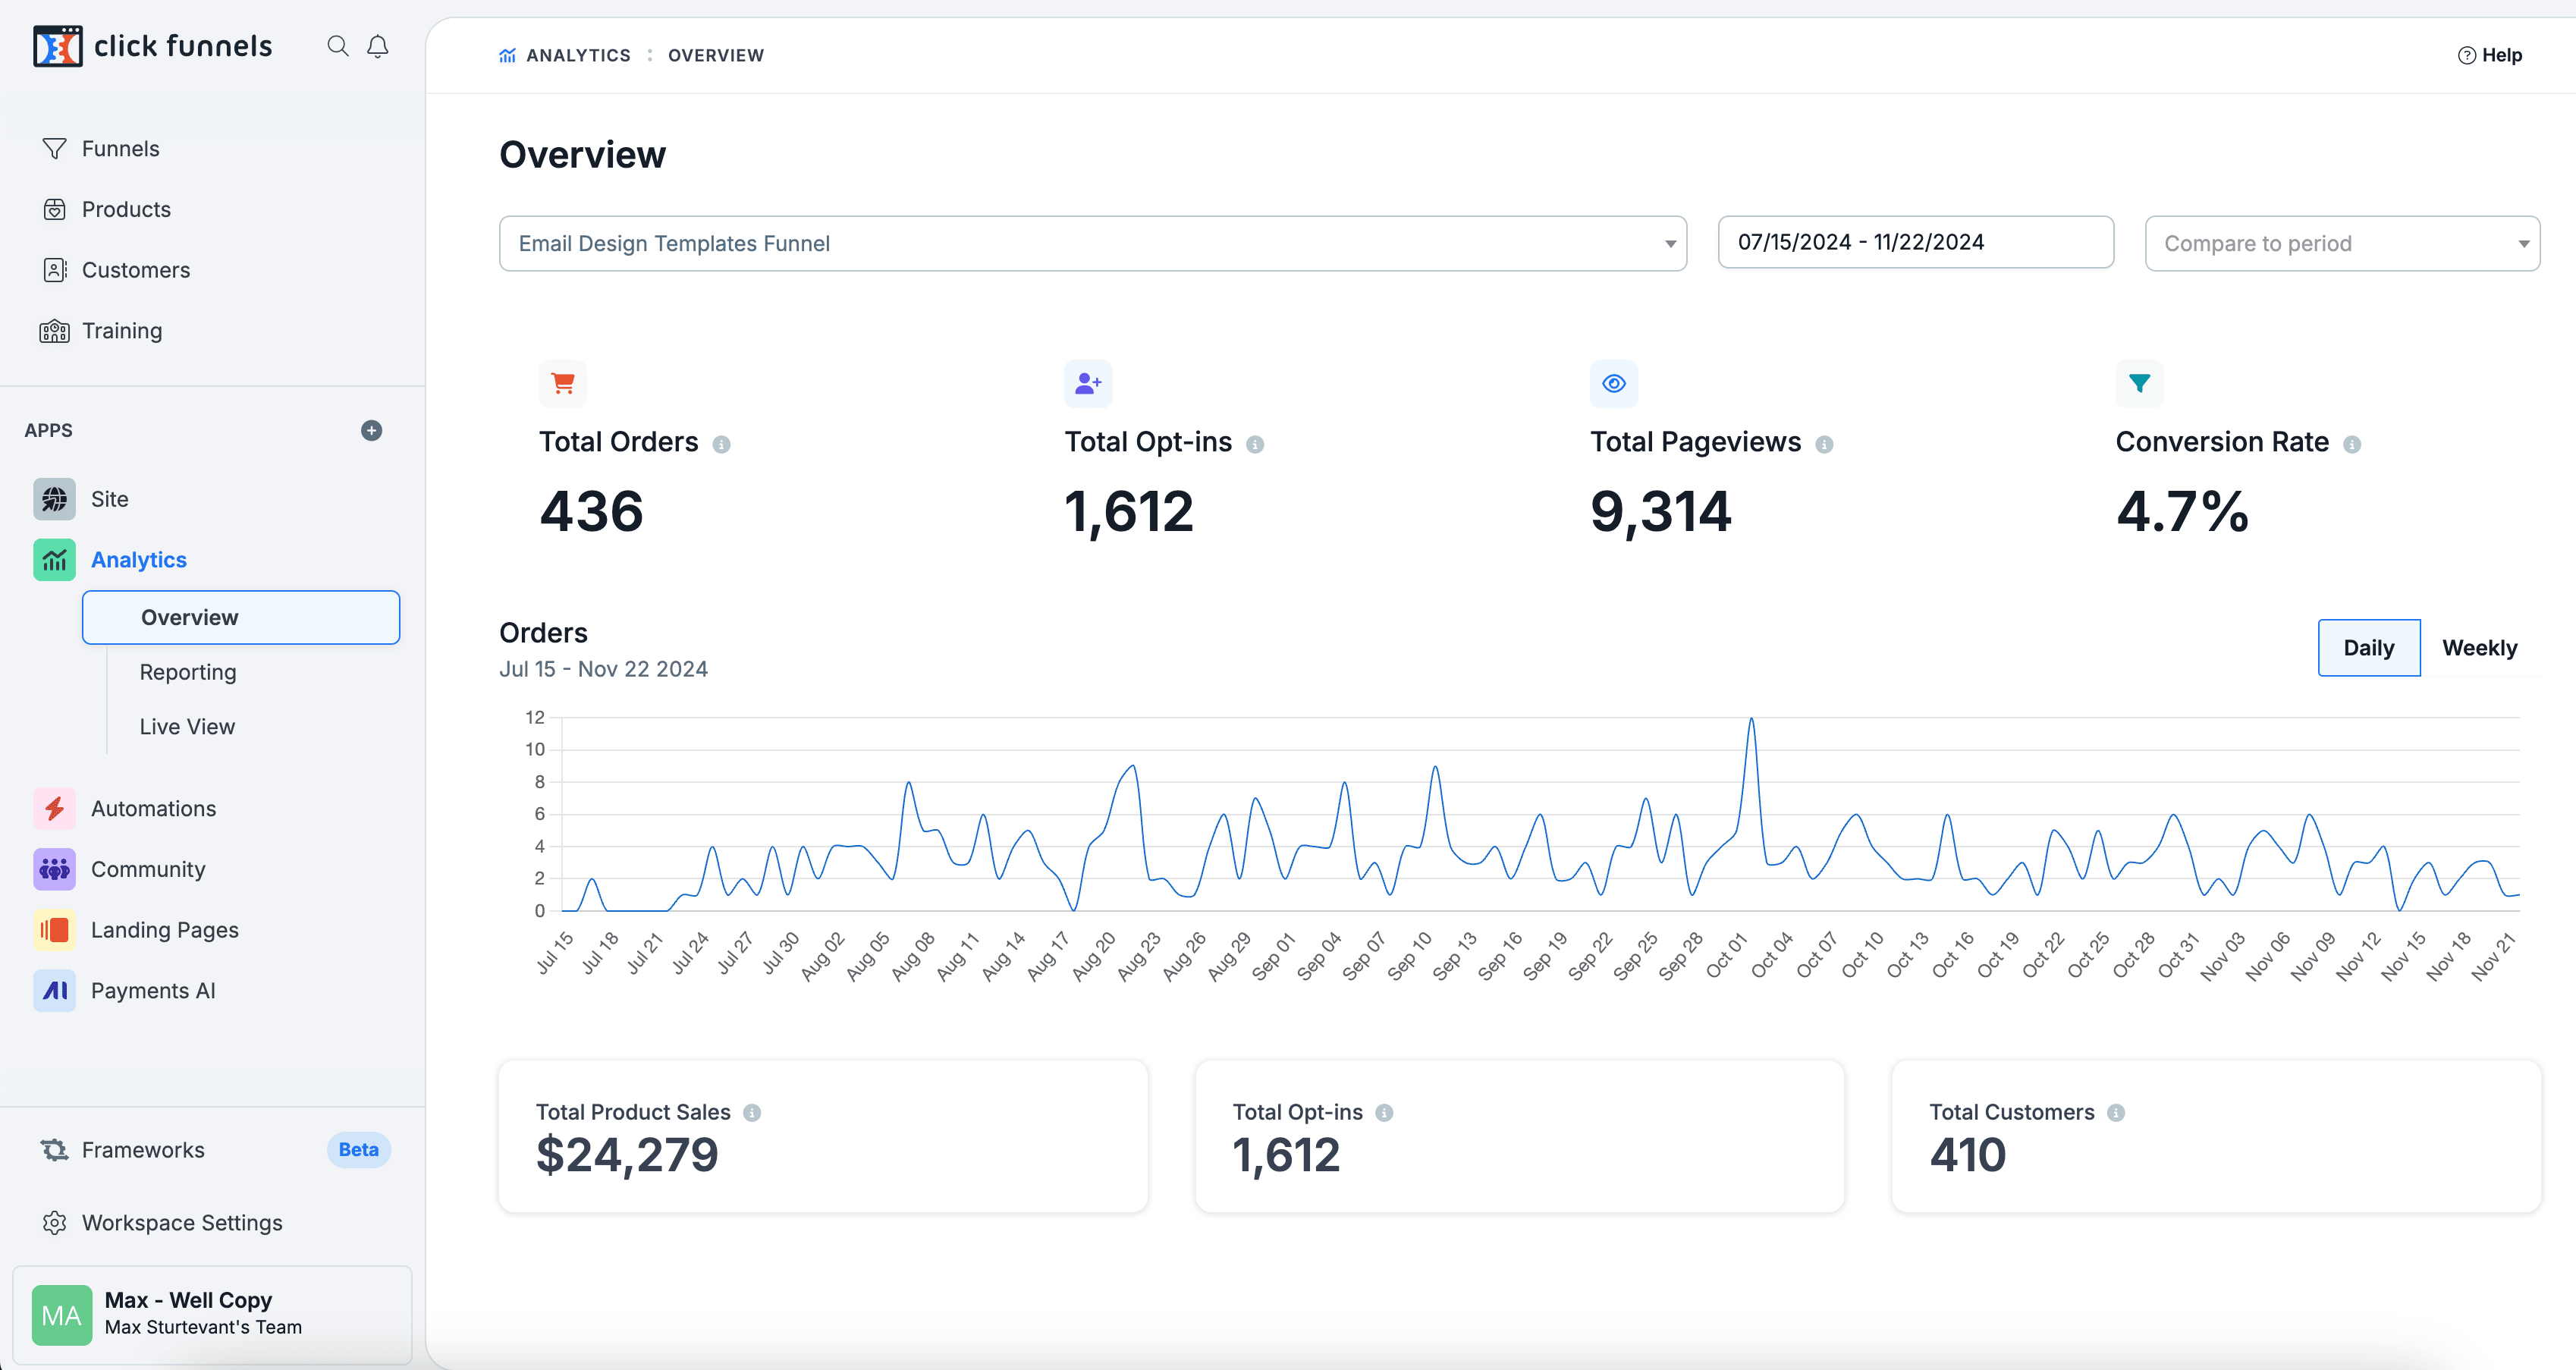Image resolution: width=2576 pixels, height=1370 pixels.
Task: Click the Oct 01 peak on Orders chart
Action: (1751, 720)
